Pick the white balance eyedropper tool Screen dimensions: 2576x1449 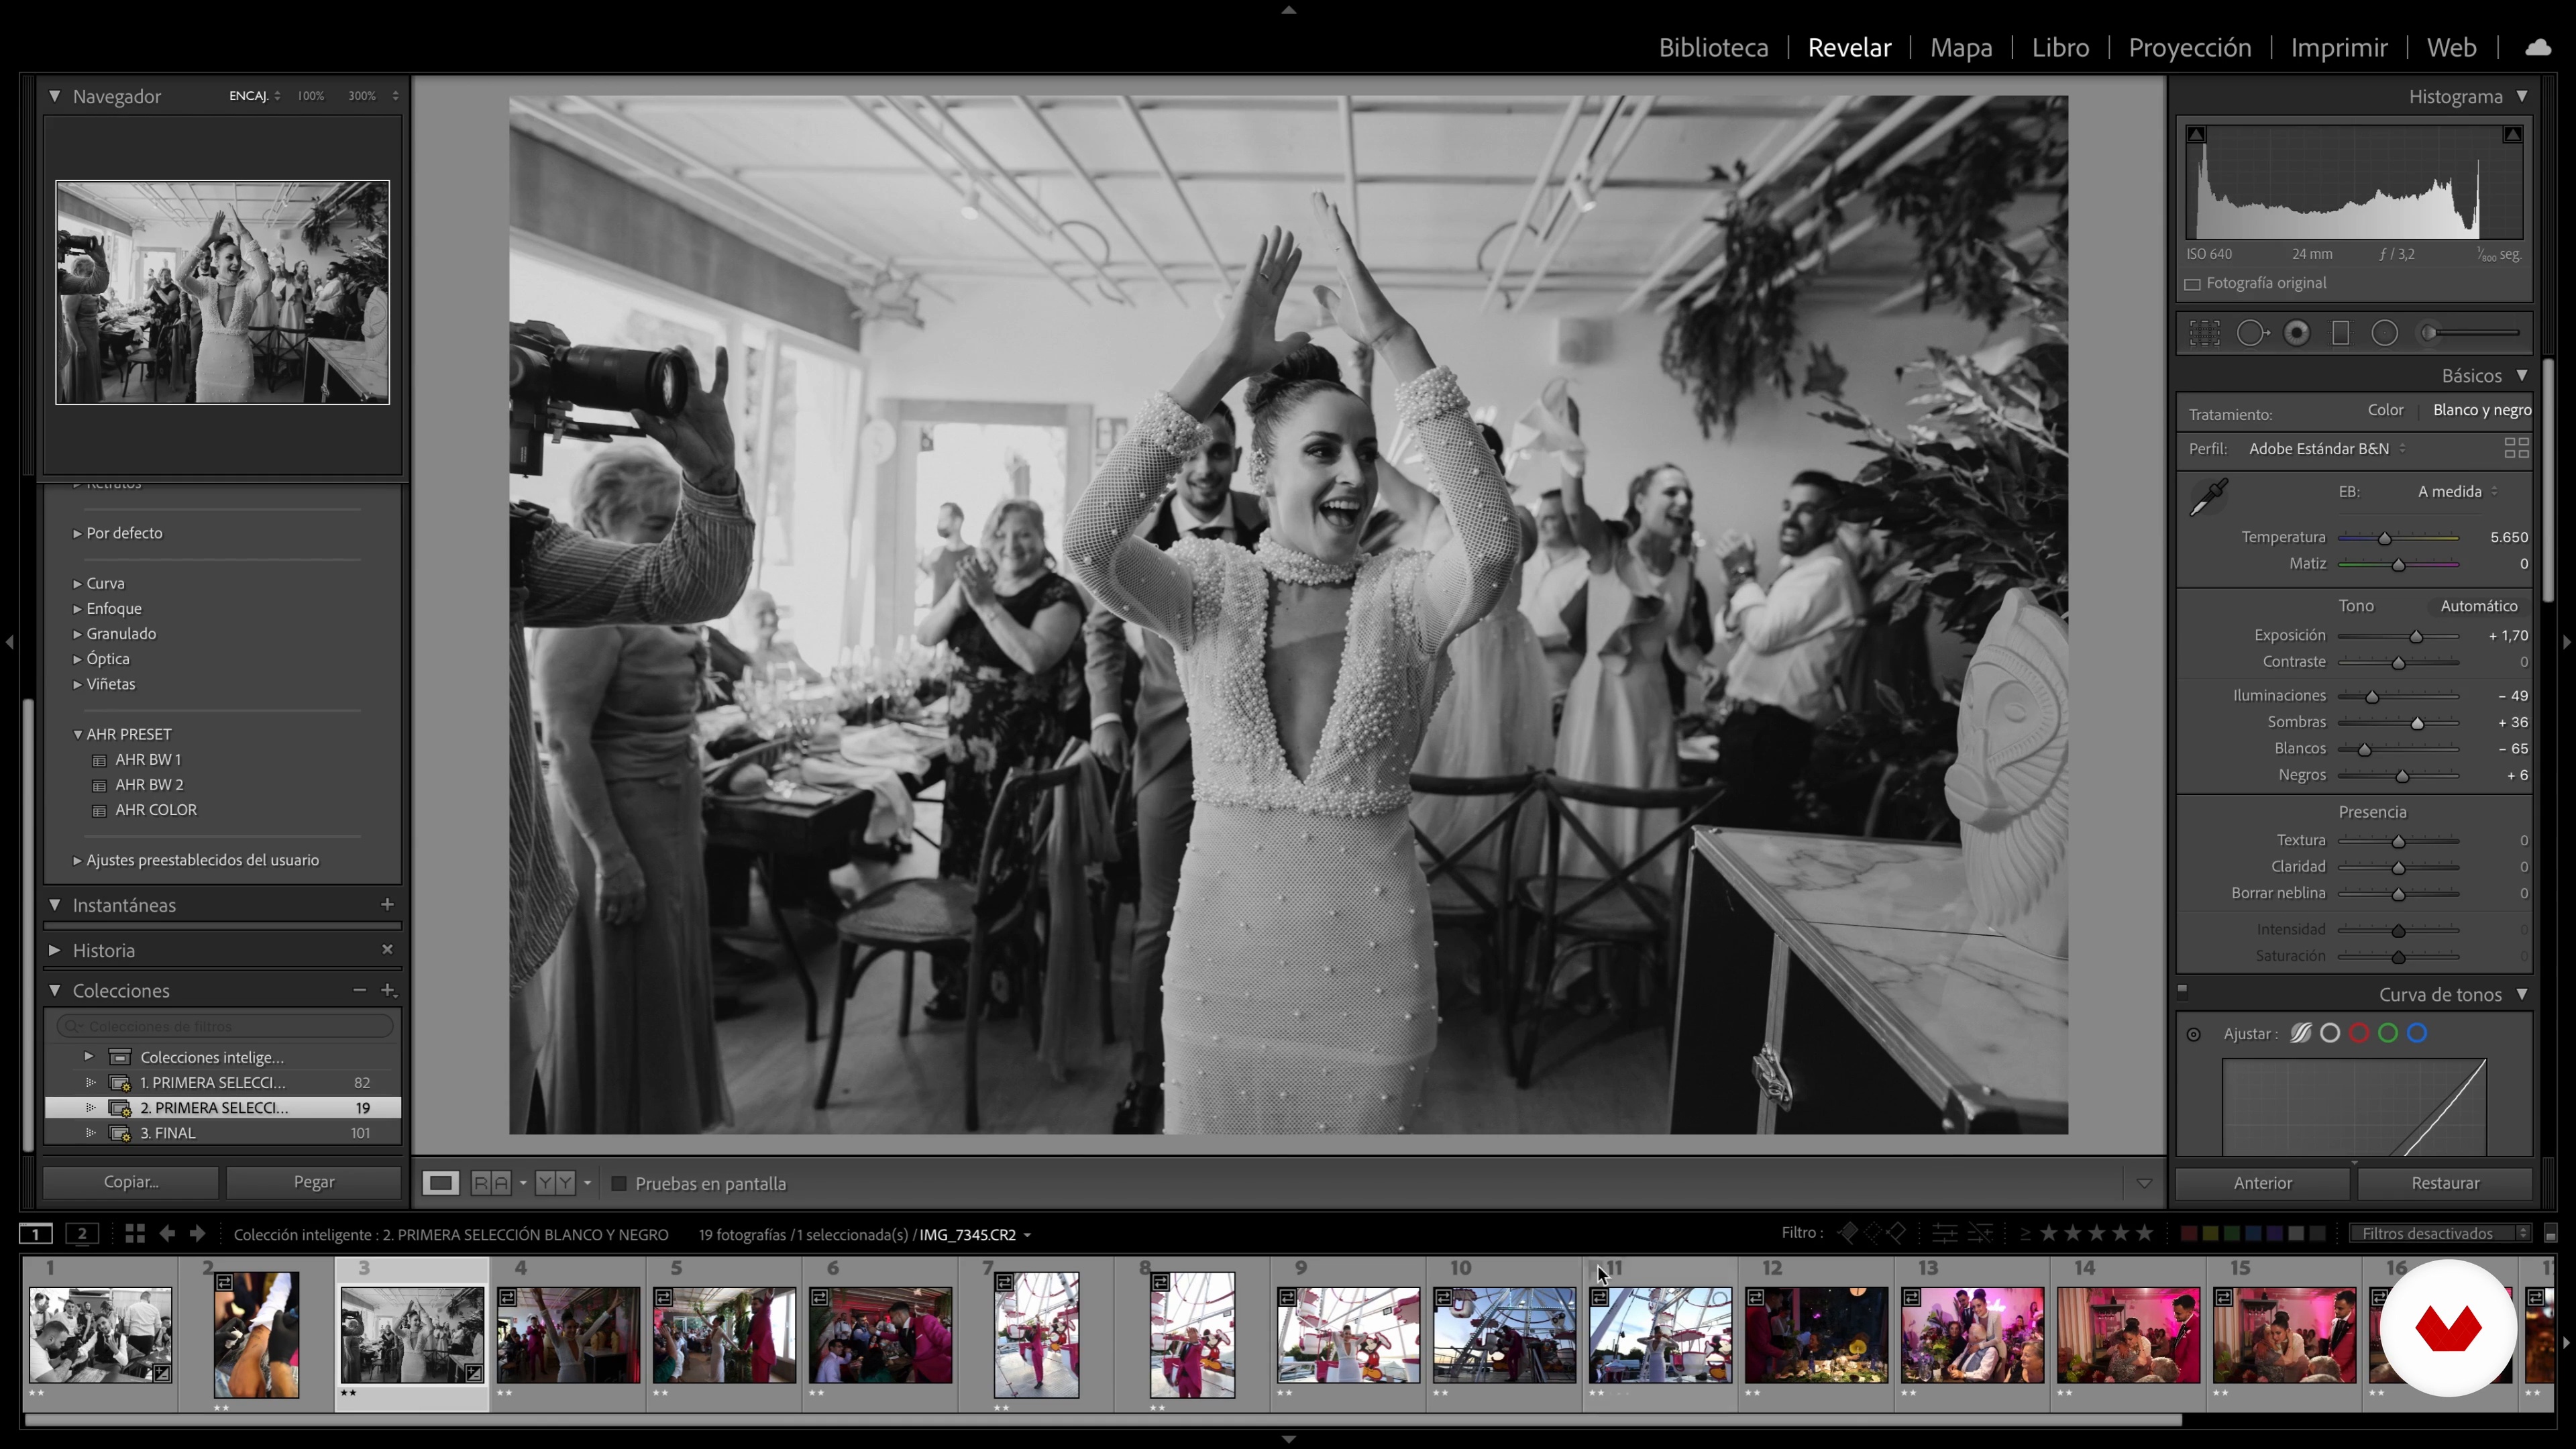[2208, 496]
